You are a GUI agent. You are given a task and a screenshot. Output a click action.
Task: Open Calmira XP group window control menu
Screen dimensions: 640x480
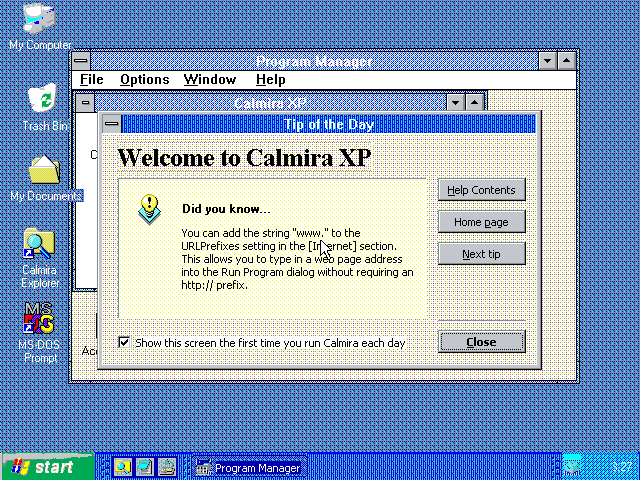(x=85, y=102)
